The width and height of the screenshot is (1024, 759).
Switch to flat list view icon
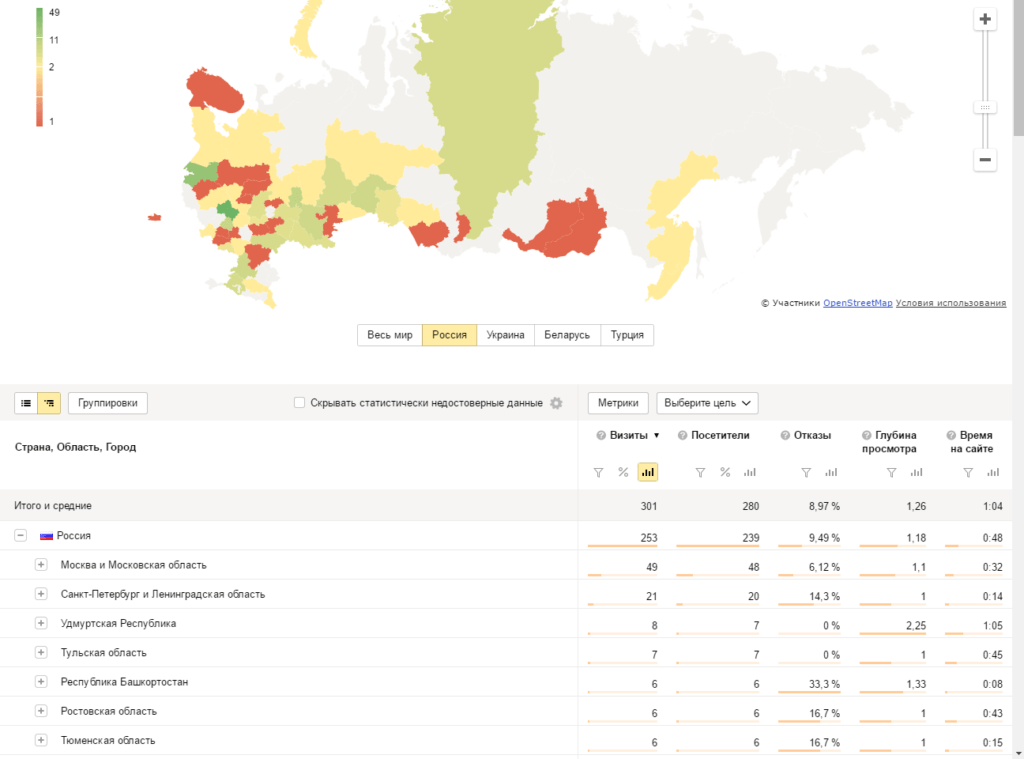[x=26, y=403]
